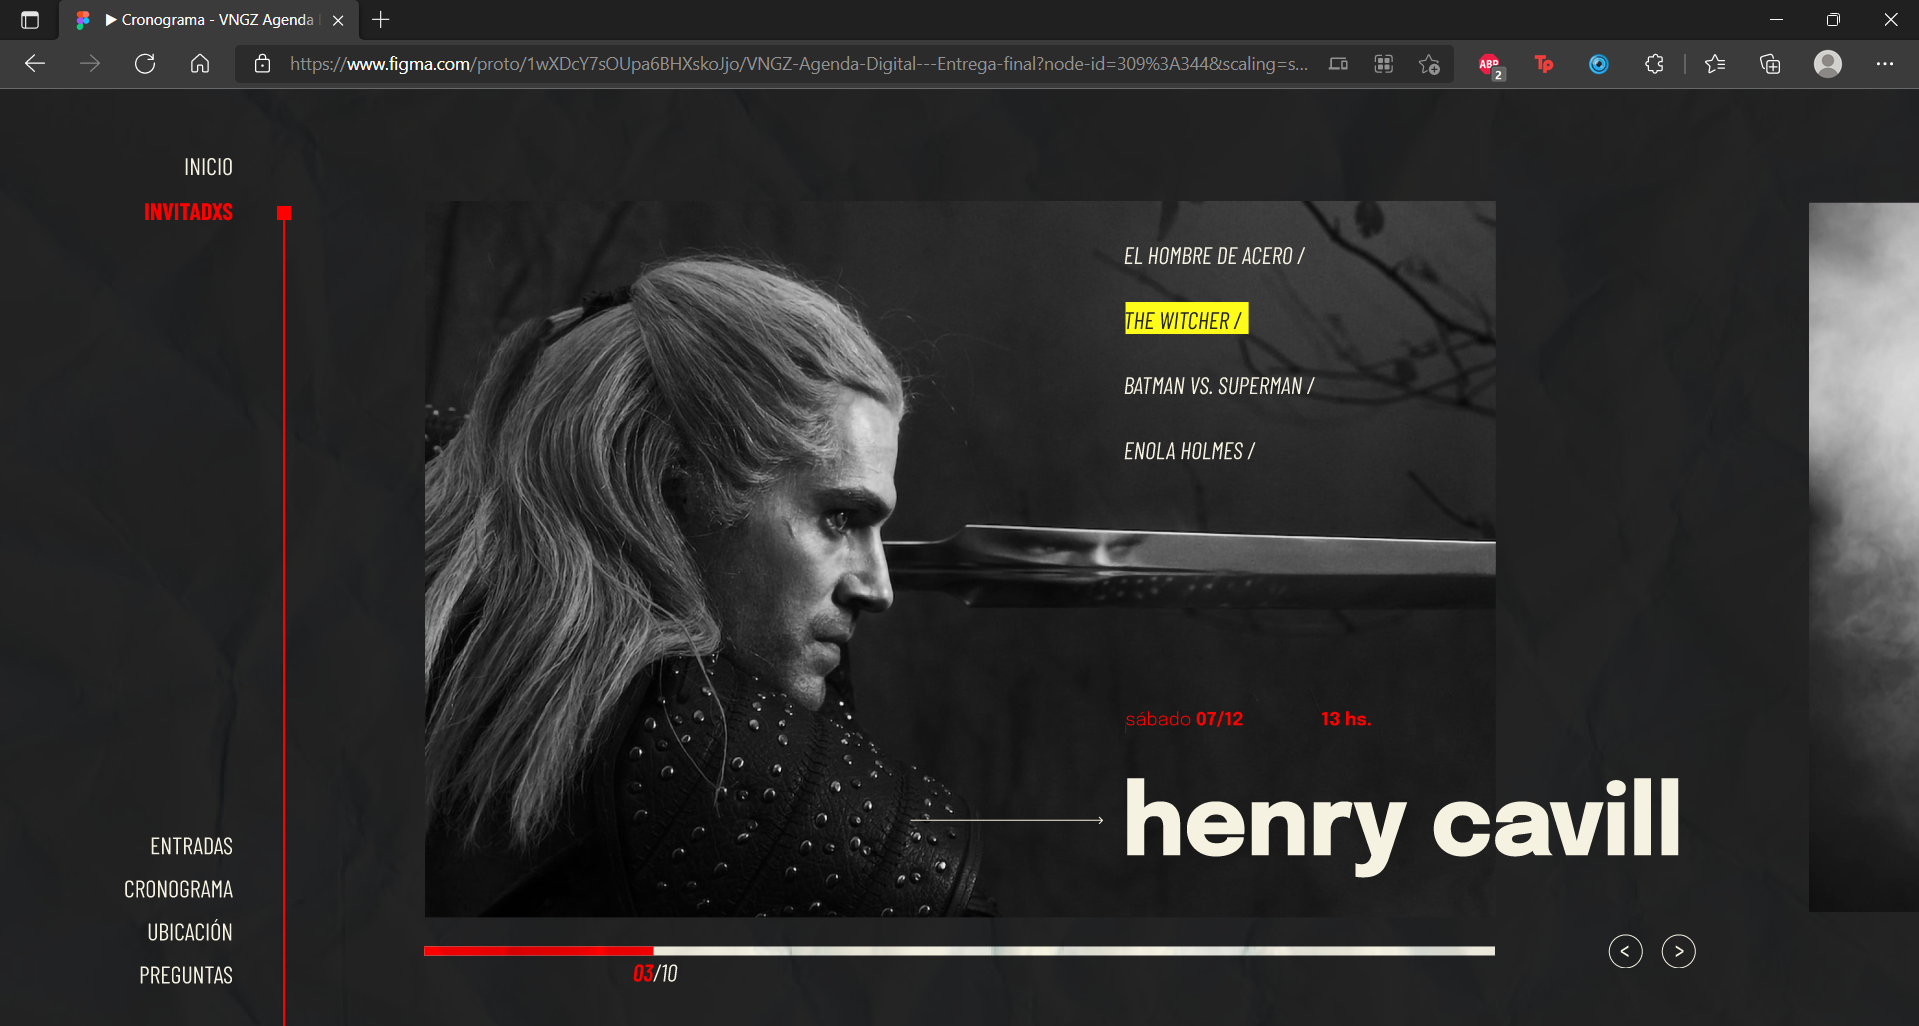Click the 03/10 slide counter
Image resolution: width=1919 pixels, height=1026 pixels.
(655, 973)
